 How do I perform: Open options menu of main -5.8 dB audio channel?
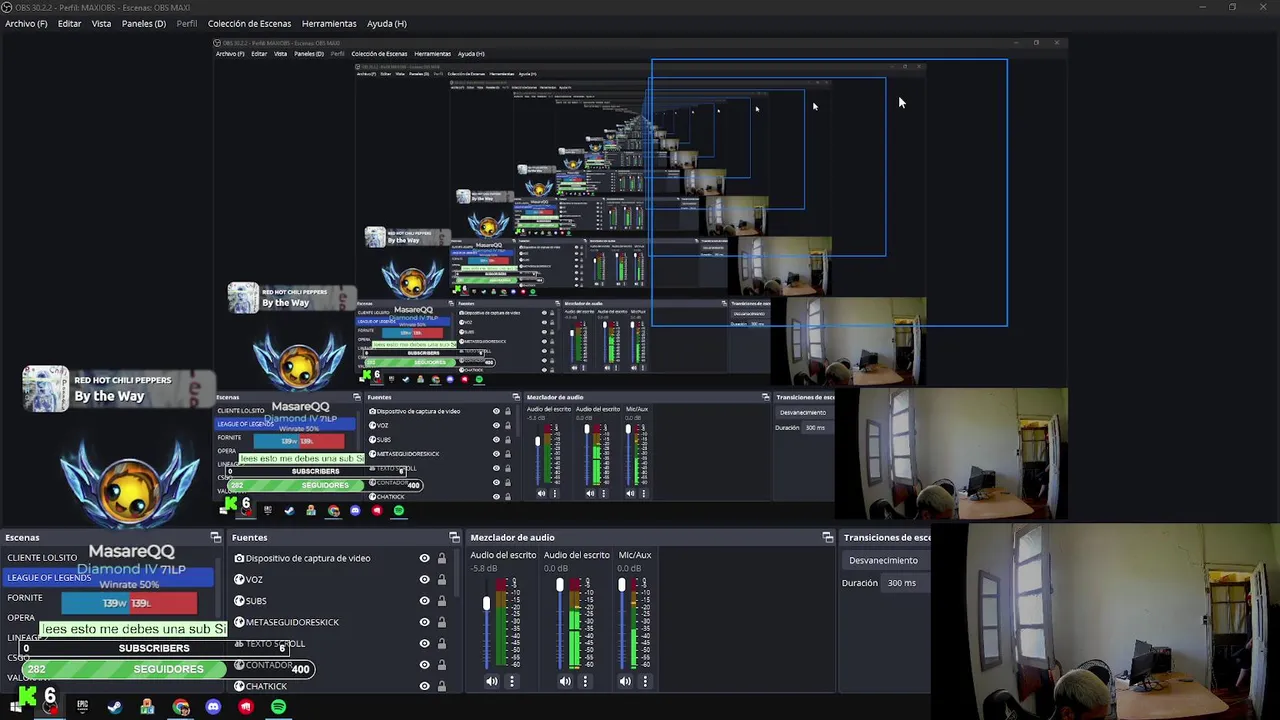click(512, 681)
